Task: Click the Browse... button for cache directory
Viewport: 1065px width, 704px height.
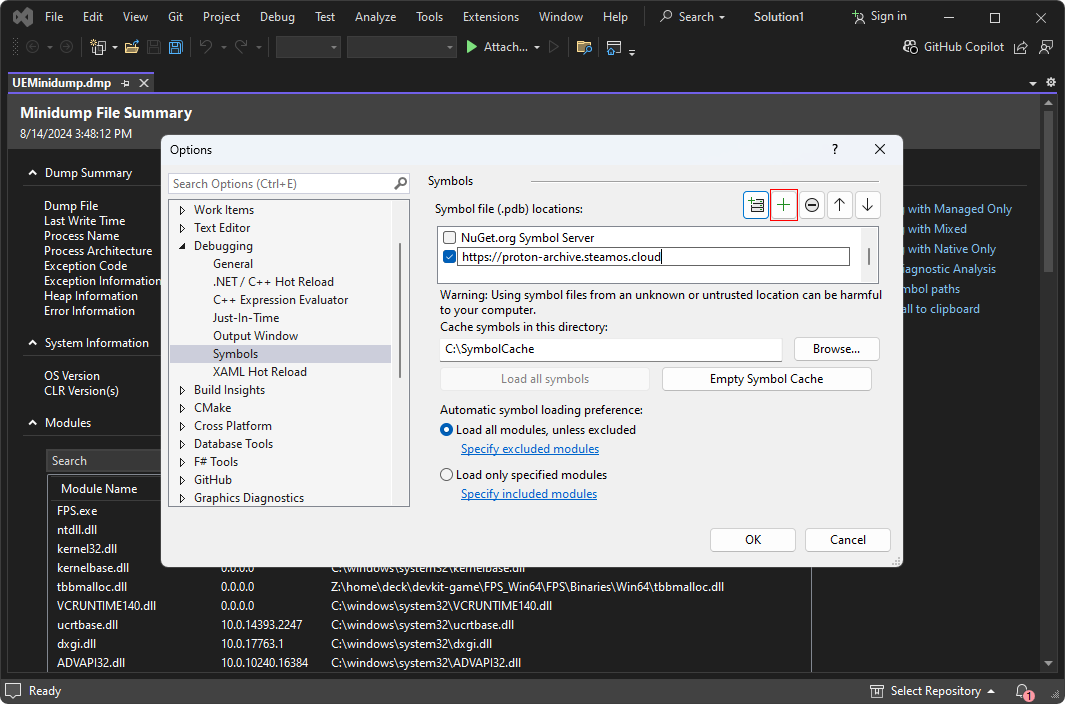Action: point(836,349)
